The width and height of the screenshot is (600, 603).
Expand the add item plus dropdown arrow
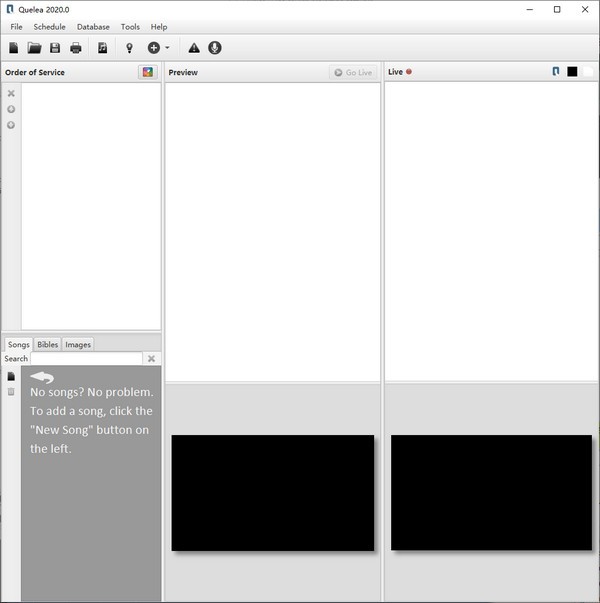(x=167, y=48)
